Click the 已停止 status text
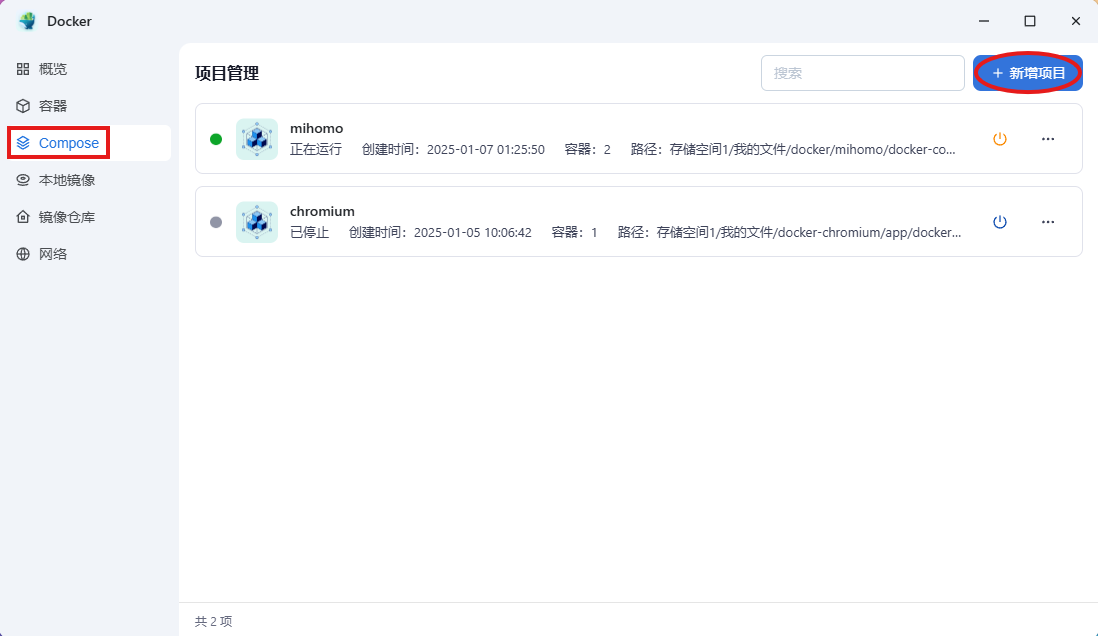Viewport: 1098px width, 636px height. (310, 233)
